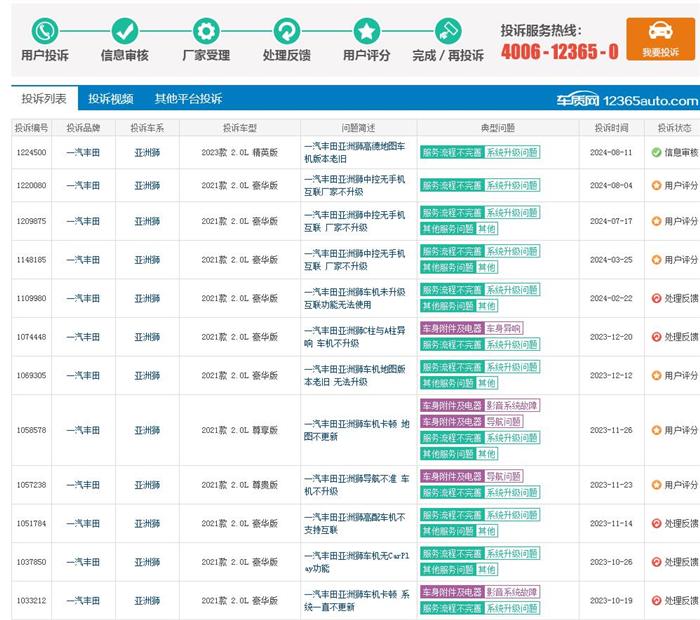Click complaint number 1037850
The image size is (700, 620).
point(31,562)
